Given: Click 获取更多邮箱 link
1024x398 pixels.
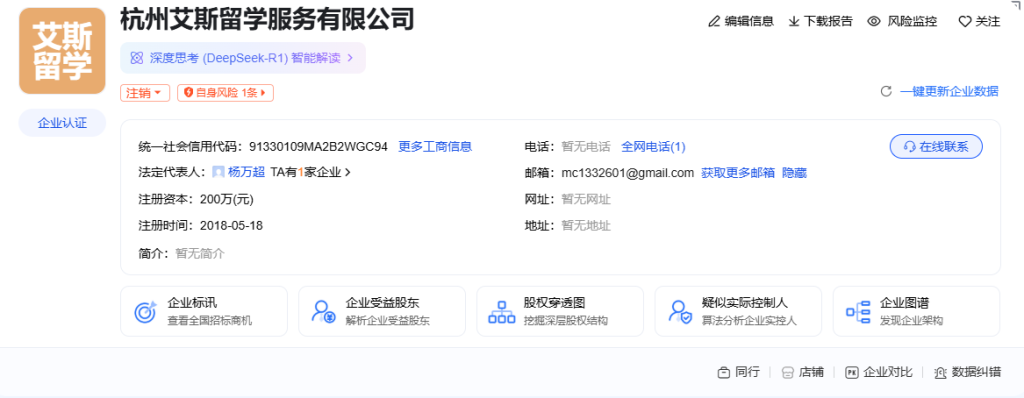Looking at the screenshot, I should click(x=738, y=173).
